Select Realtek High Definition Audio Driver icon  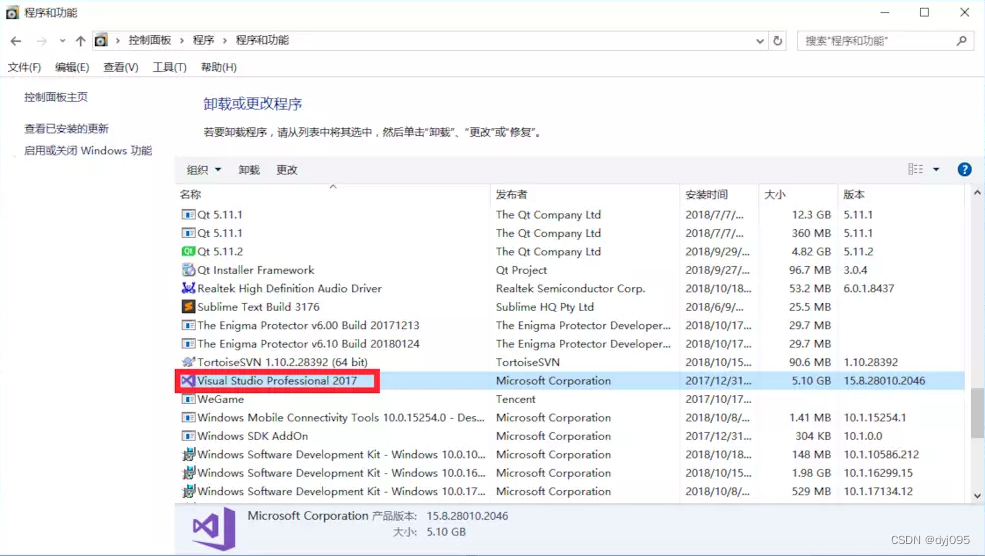pyautogui.click(x=188, y=288)
